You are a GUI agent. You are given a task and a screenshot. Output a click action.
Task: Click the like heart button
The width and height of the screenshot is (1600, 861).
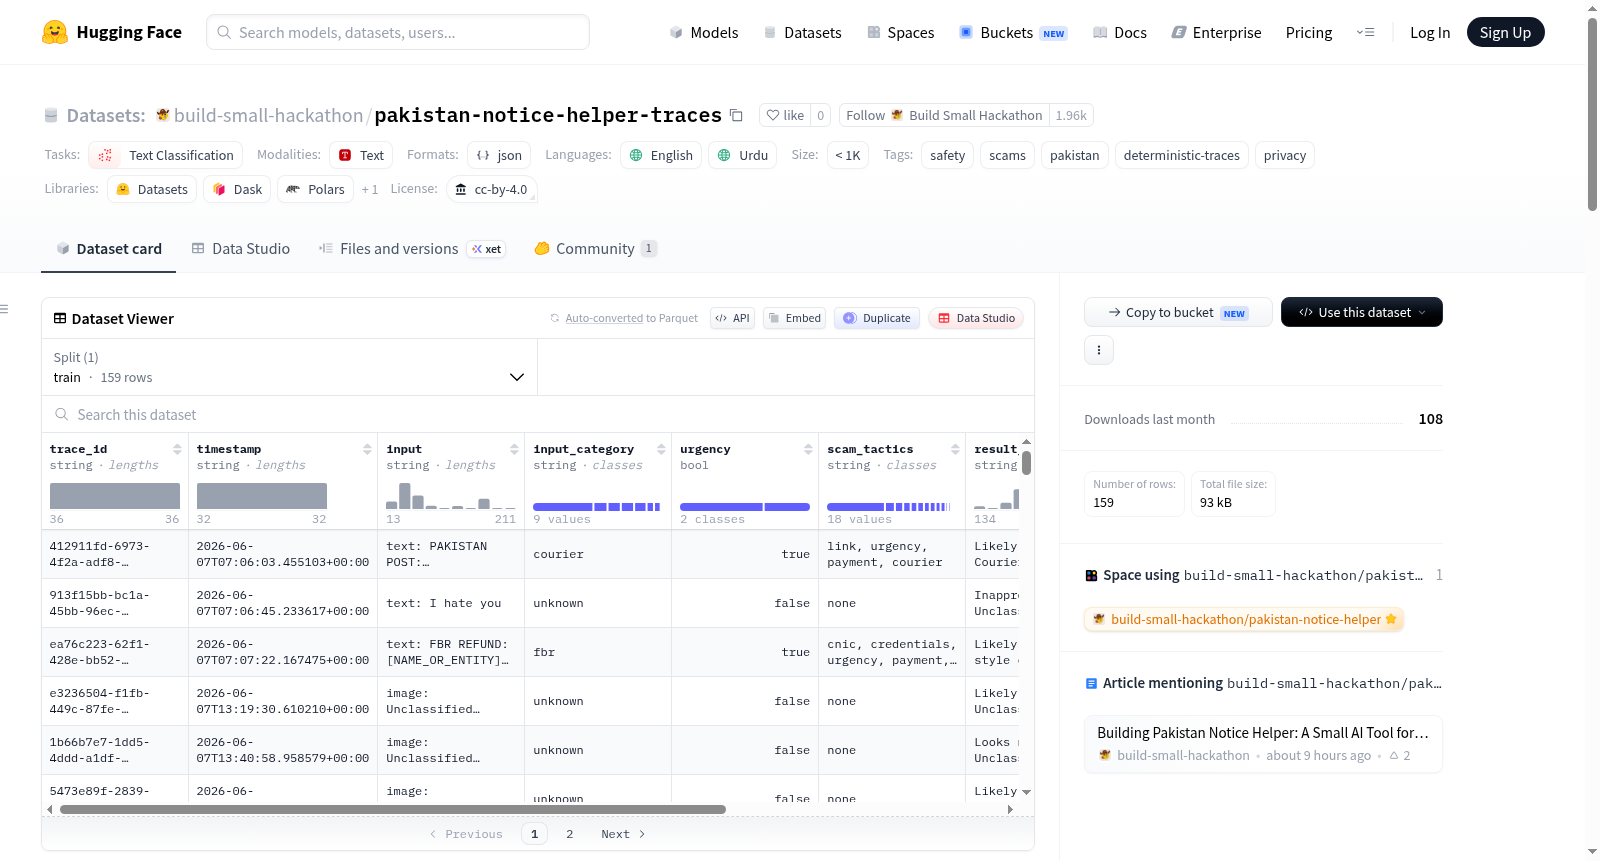coord(785,115)
